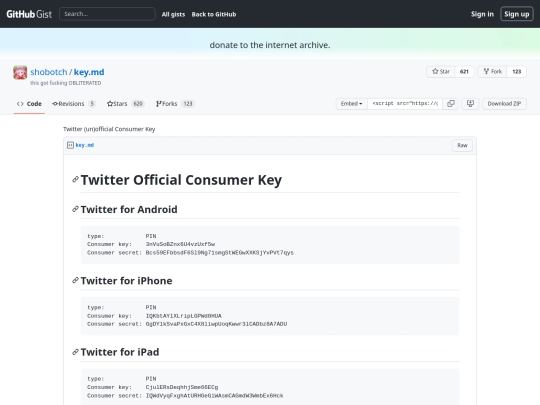Viewport: 540px width, 405px height.
Task: Click Download ZIP button
Action: [x=504, y=104]
